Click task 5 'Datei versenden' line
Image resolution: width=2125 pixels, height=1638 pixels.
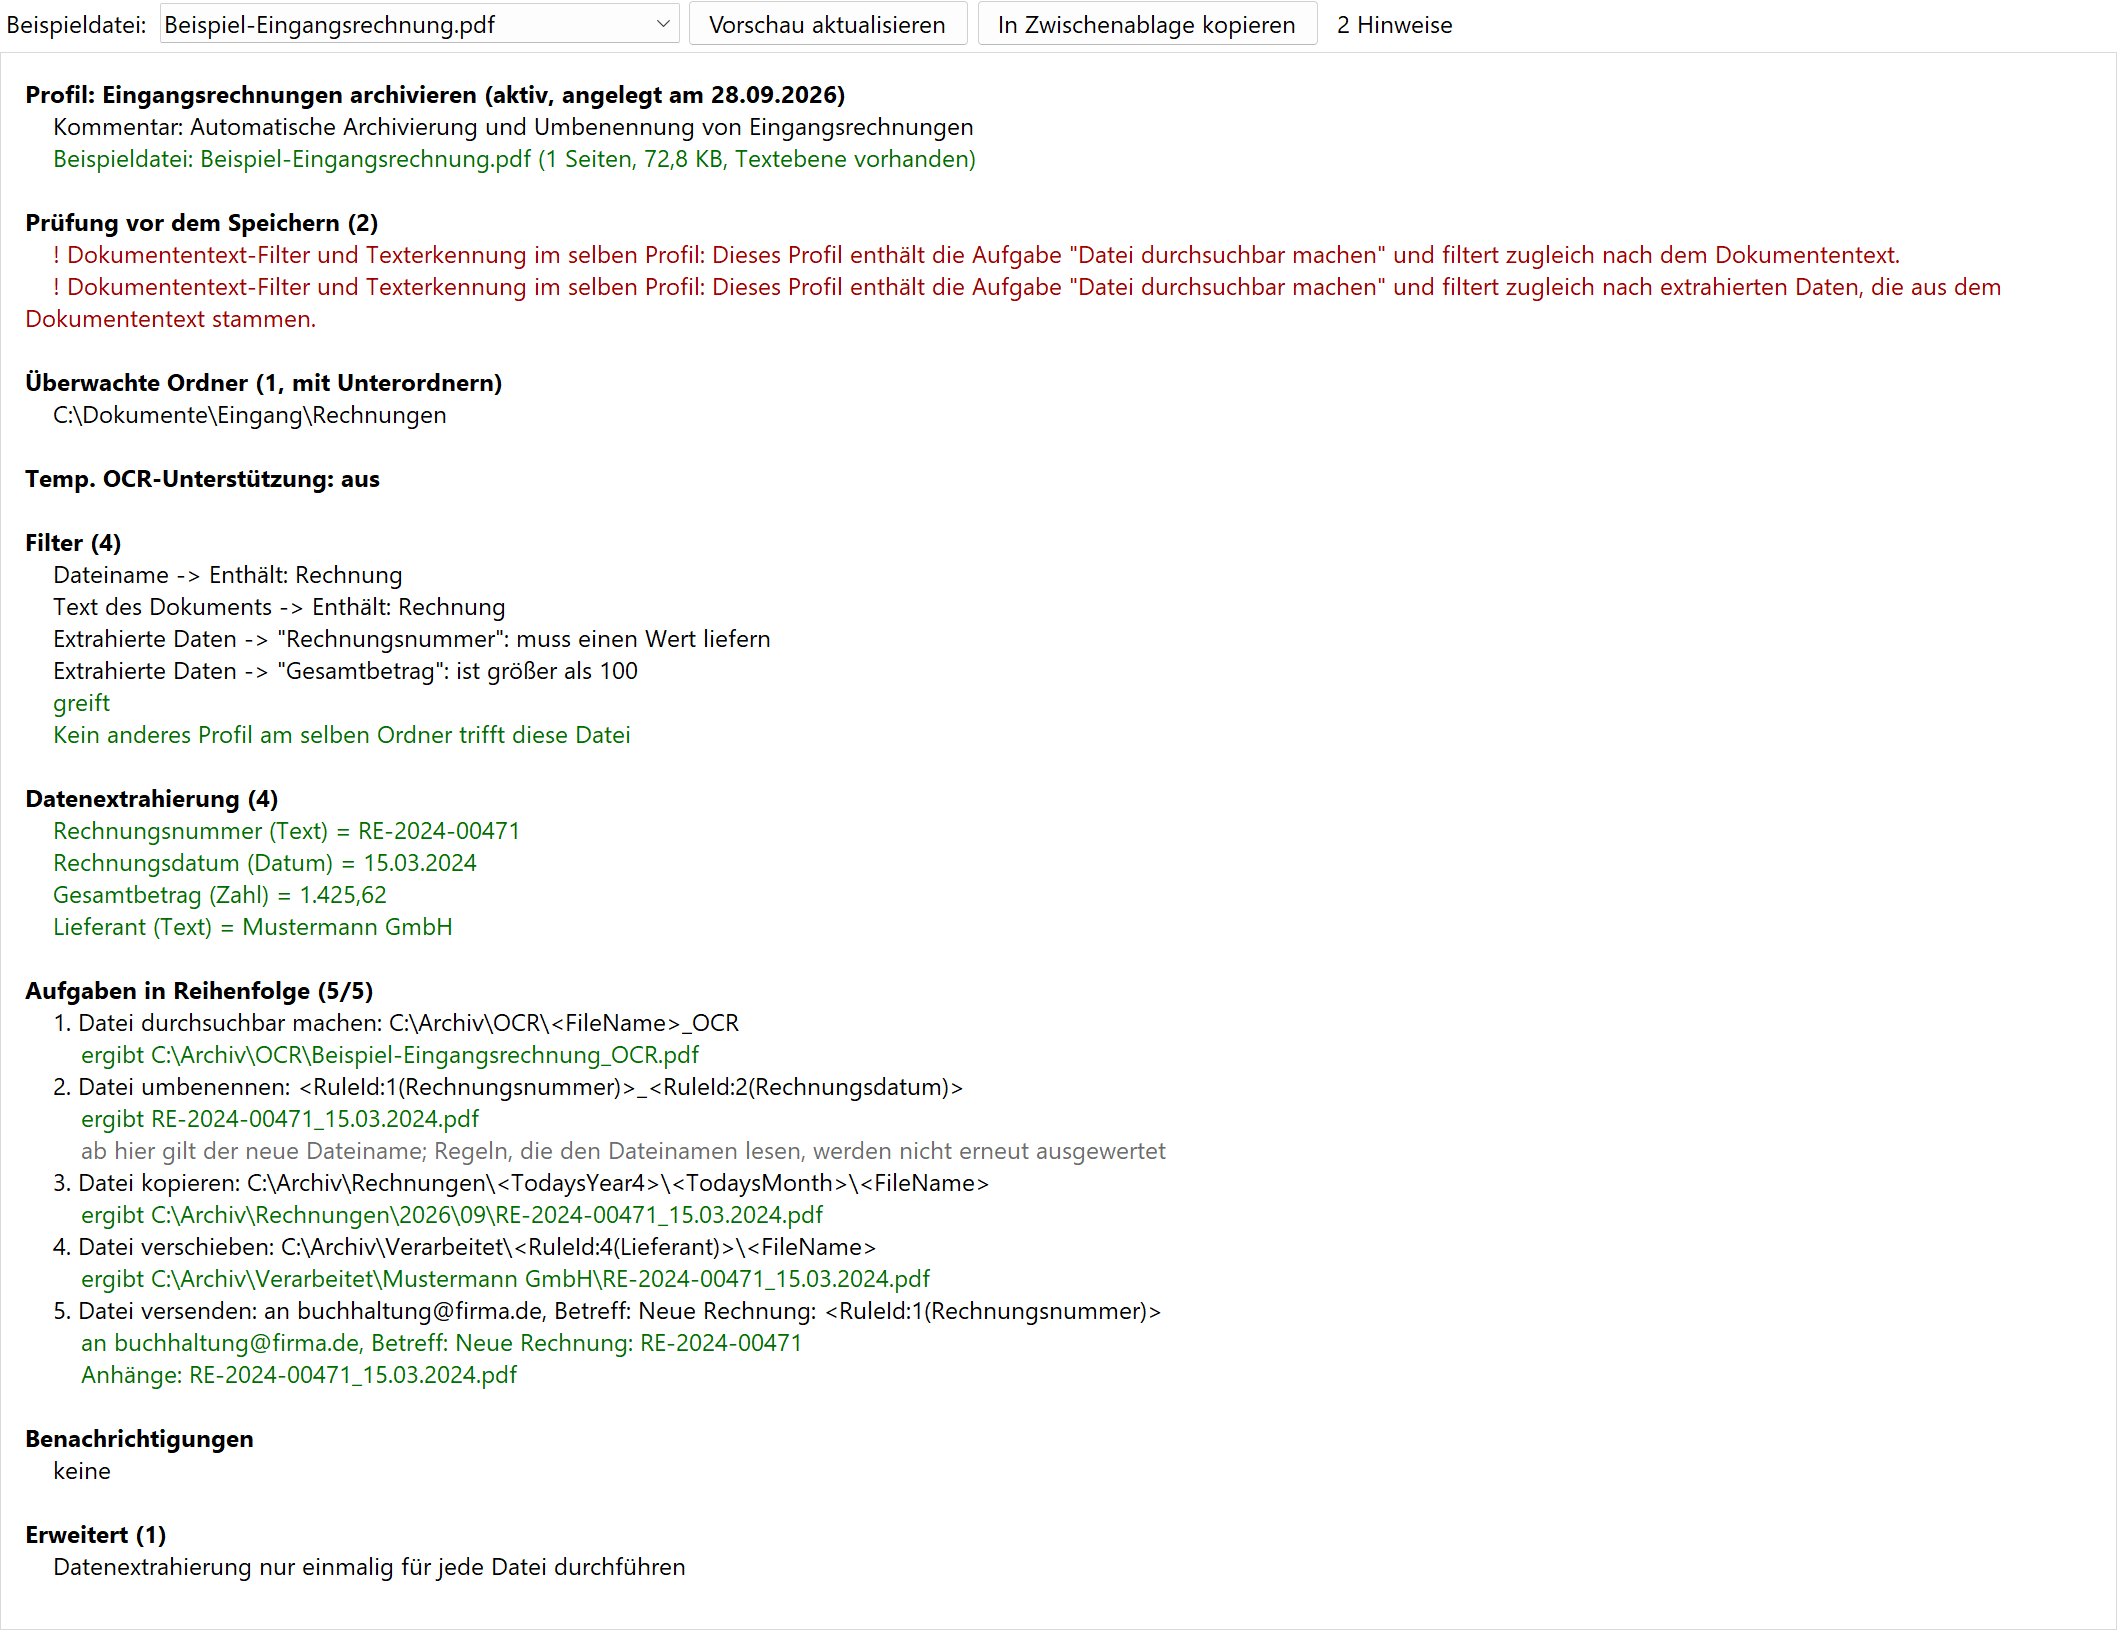click(607, 1311)
